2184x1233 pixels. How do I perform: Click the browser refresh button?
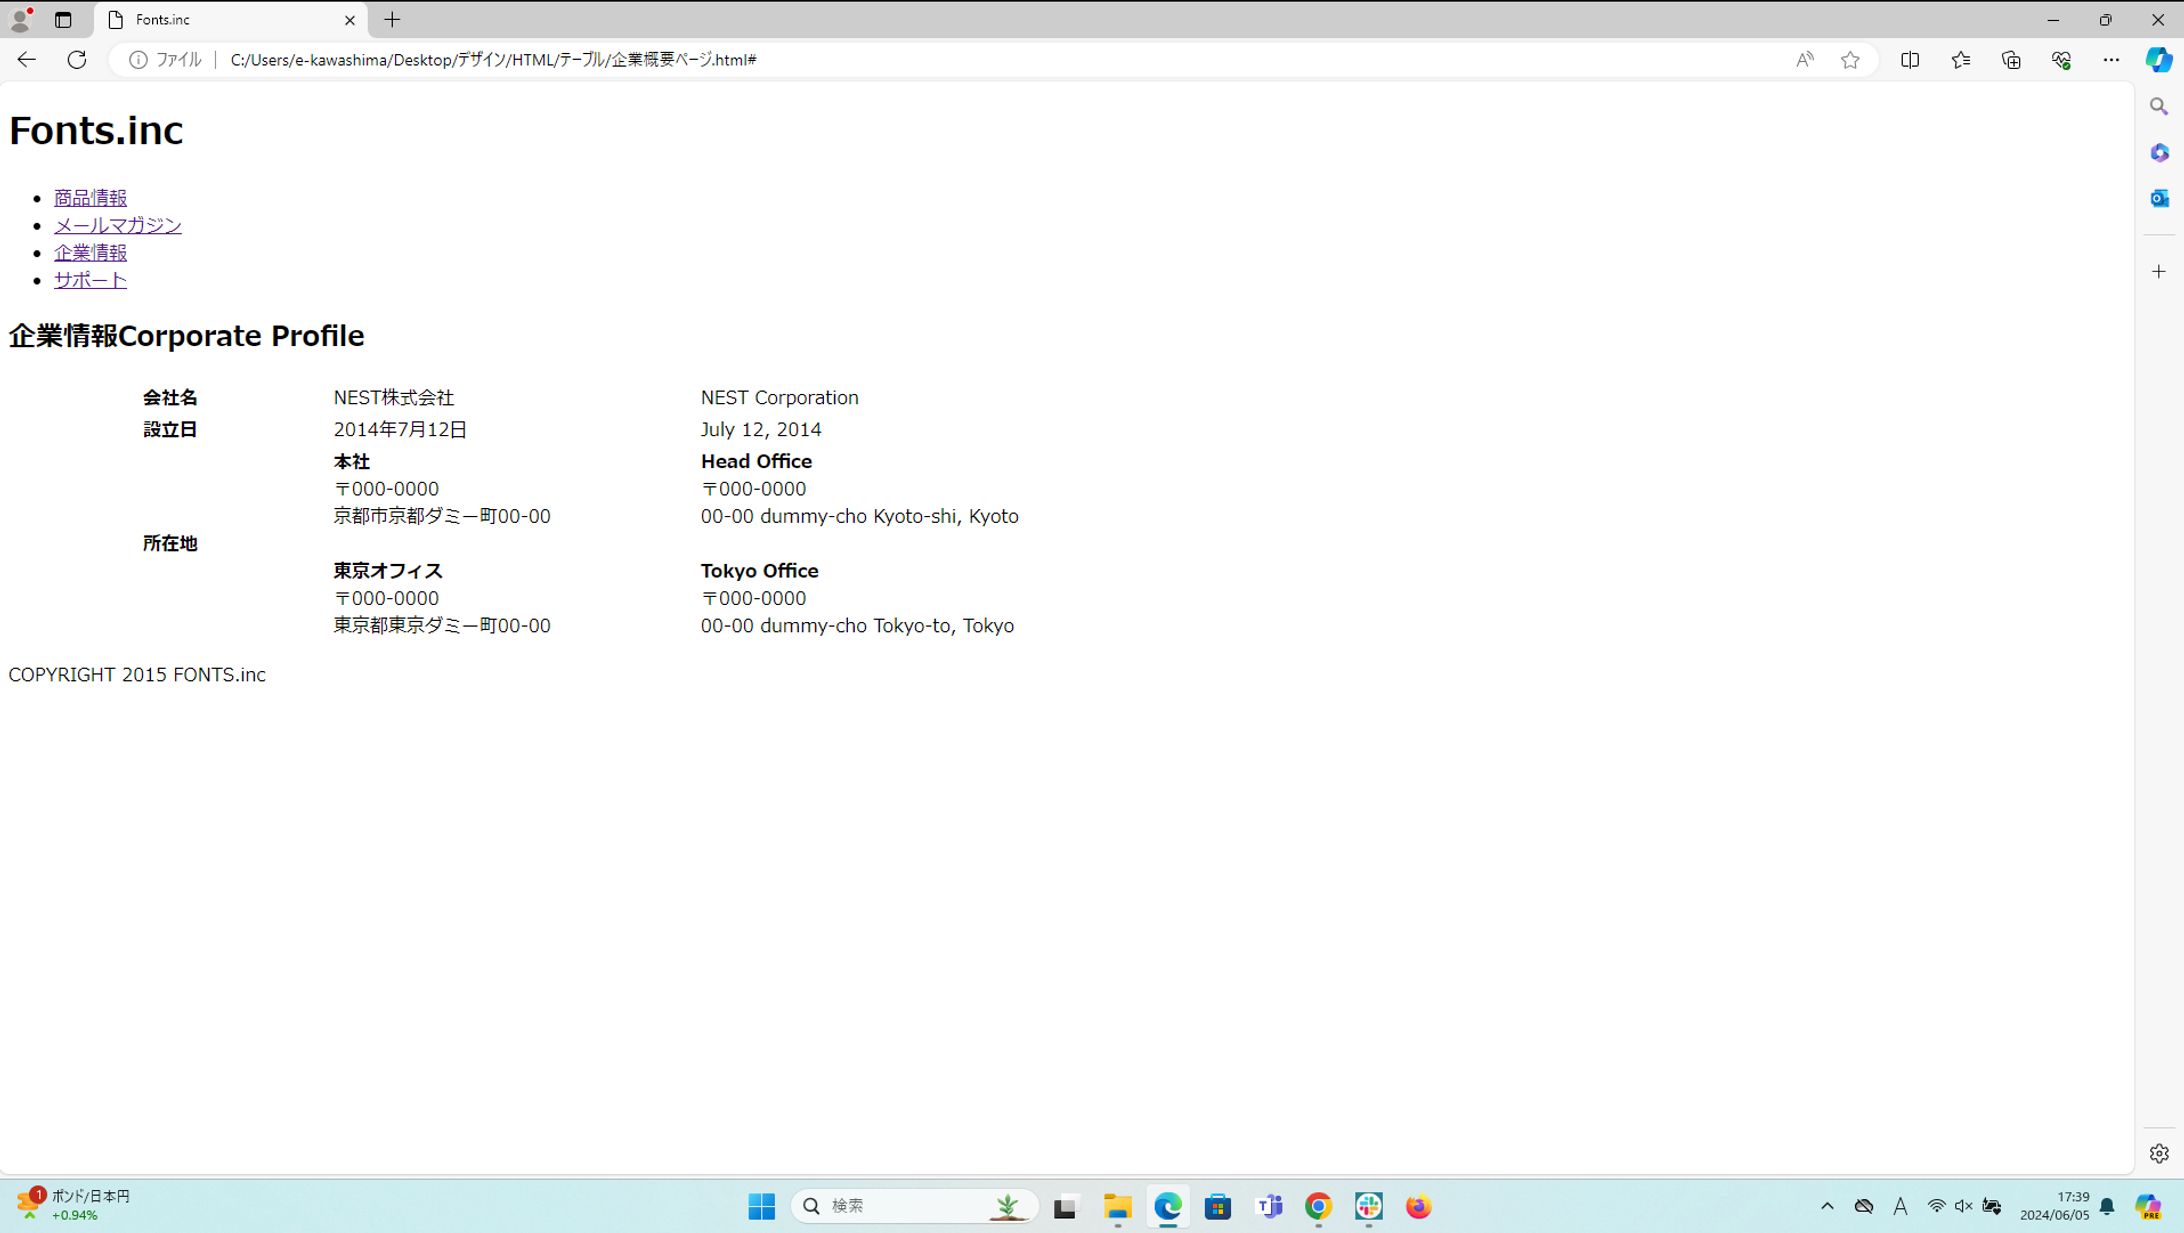click(x=77, y=60)
